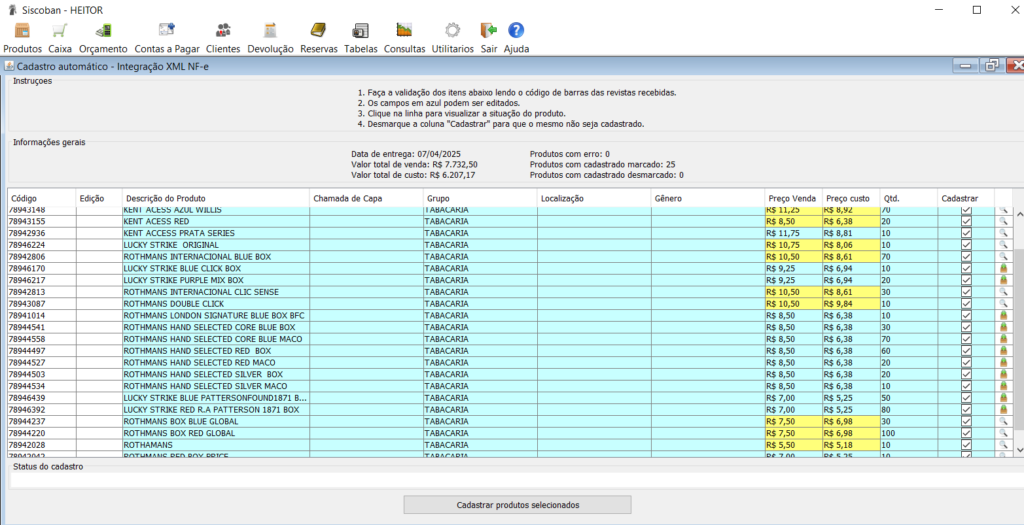The width and height of the screenshot is (1024, 525).
Task: Click status icon for HAND SELECTED CORE BLUE MACO
Action: 1003,339
